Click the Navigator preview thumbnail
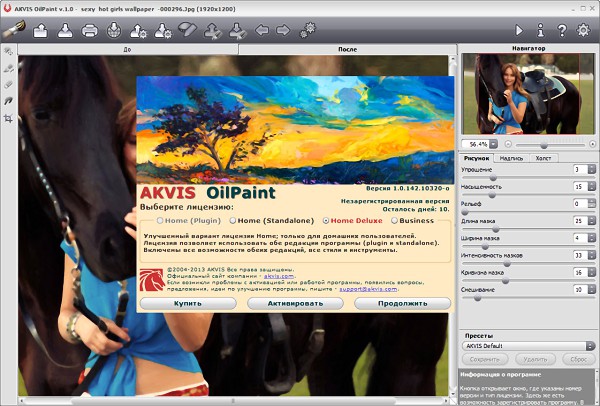600x406 pixels. click(527, 94)
